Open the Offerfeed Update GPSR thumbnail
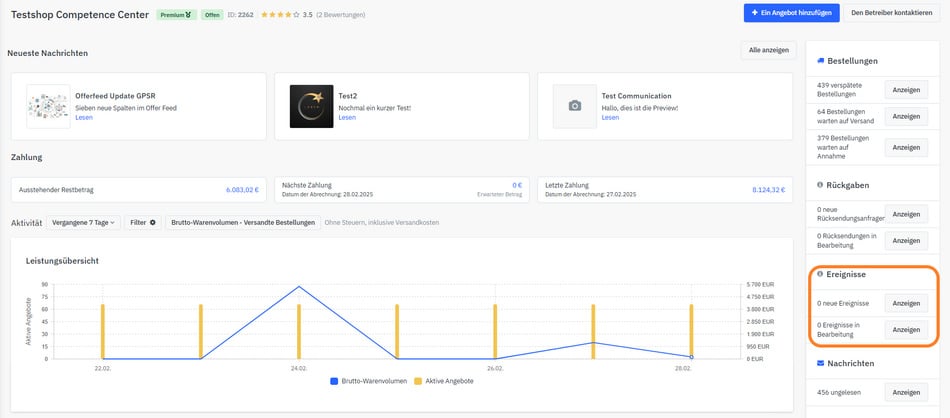This screenshot has width=950, height=418. (x=48, y=106)
